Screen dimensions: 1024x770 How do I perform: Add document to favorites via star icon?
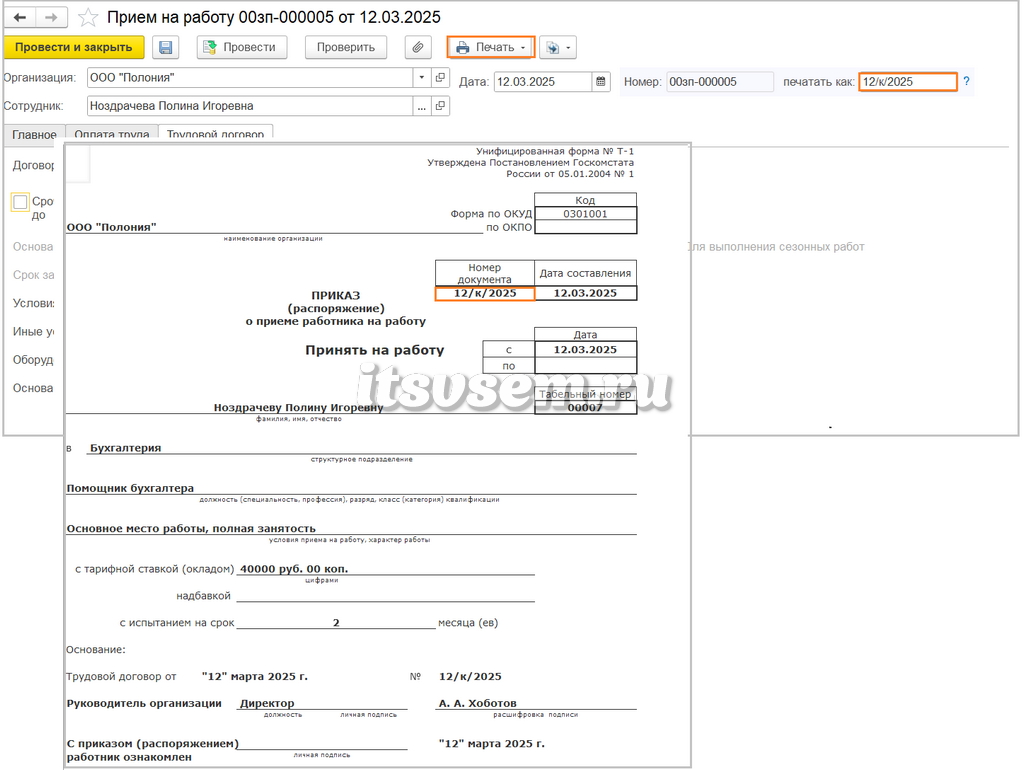(88, 18)
